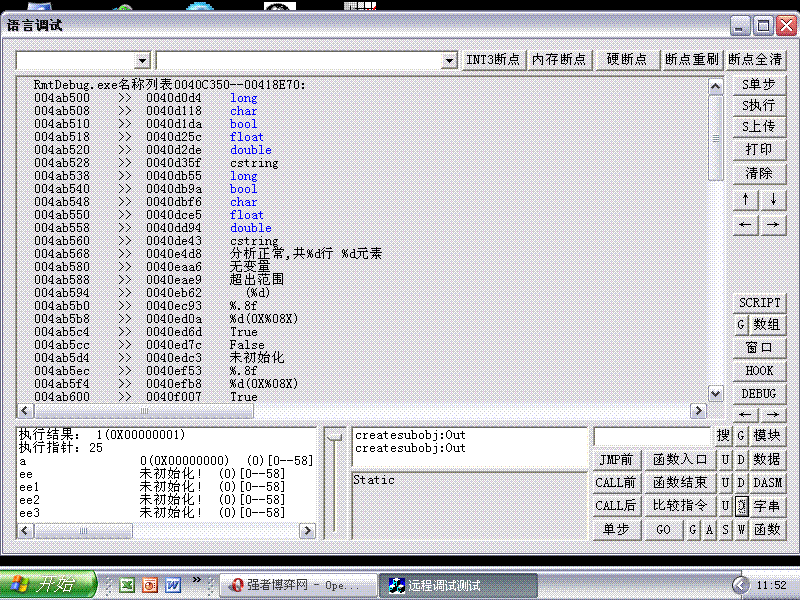800x600 pixels.
Task: Open the 函数 functions view
Action: [x=767, y=530]
